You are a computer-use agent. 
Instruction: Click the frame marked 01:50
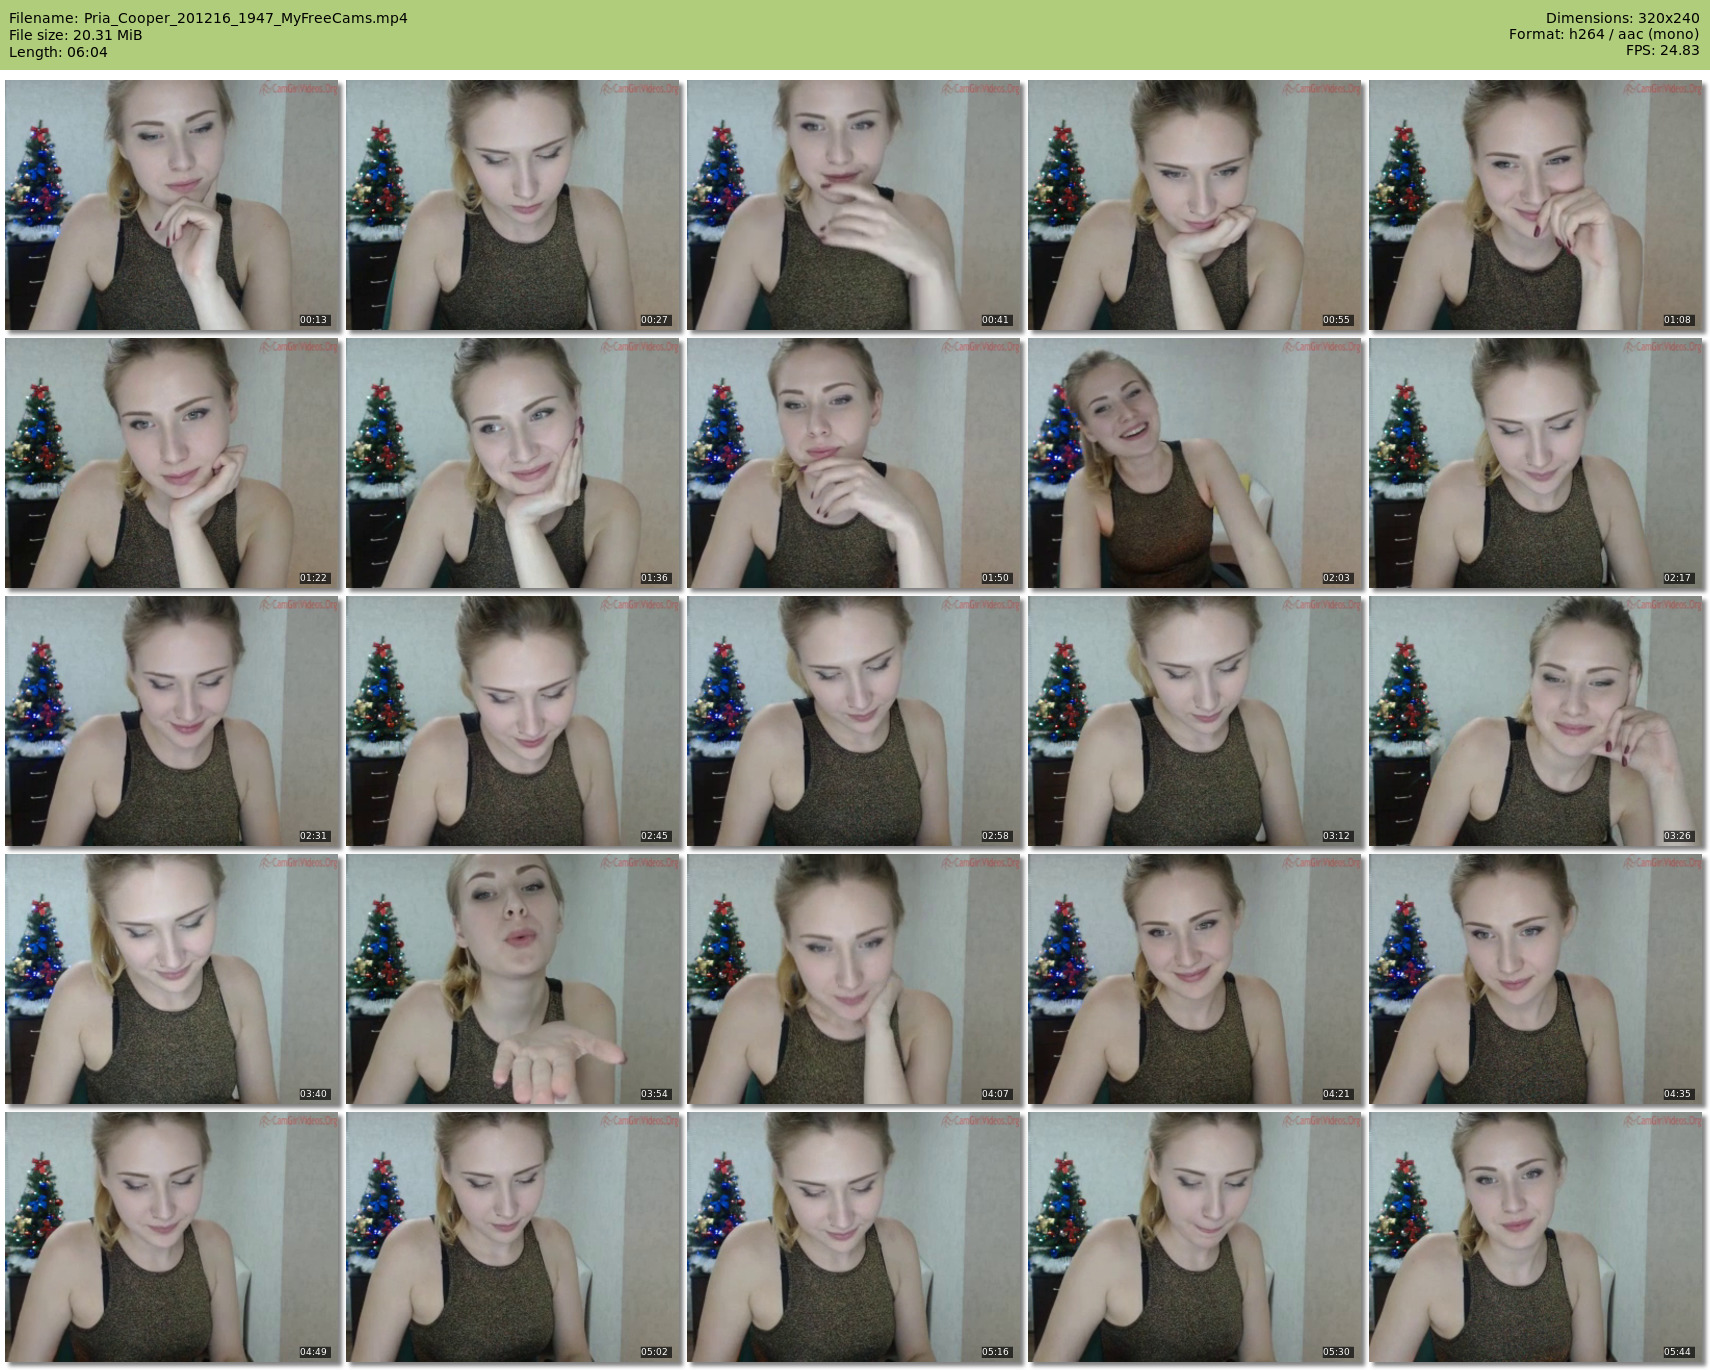click(x=855, y=463)
